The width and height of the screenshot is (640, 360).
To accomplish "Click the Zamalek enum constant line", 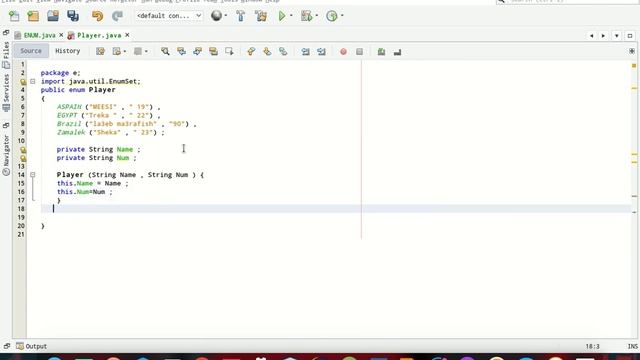I will tap(111, 133).
